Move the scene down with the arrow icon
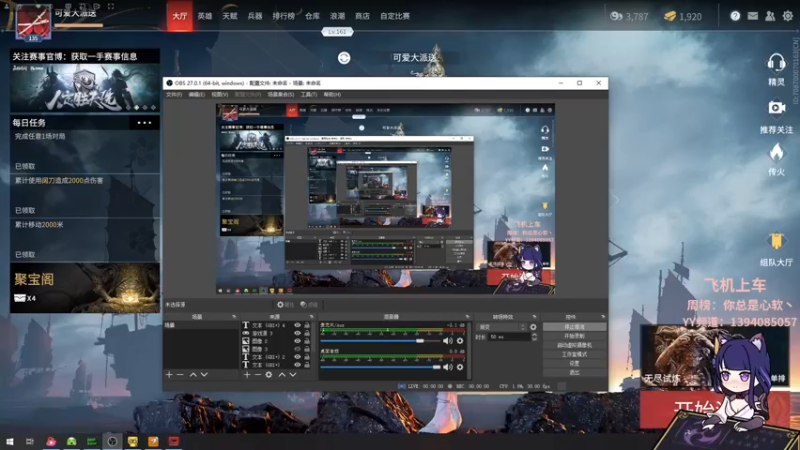The width and height of the screenshot is (800, 450). (204, 375)
